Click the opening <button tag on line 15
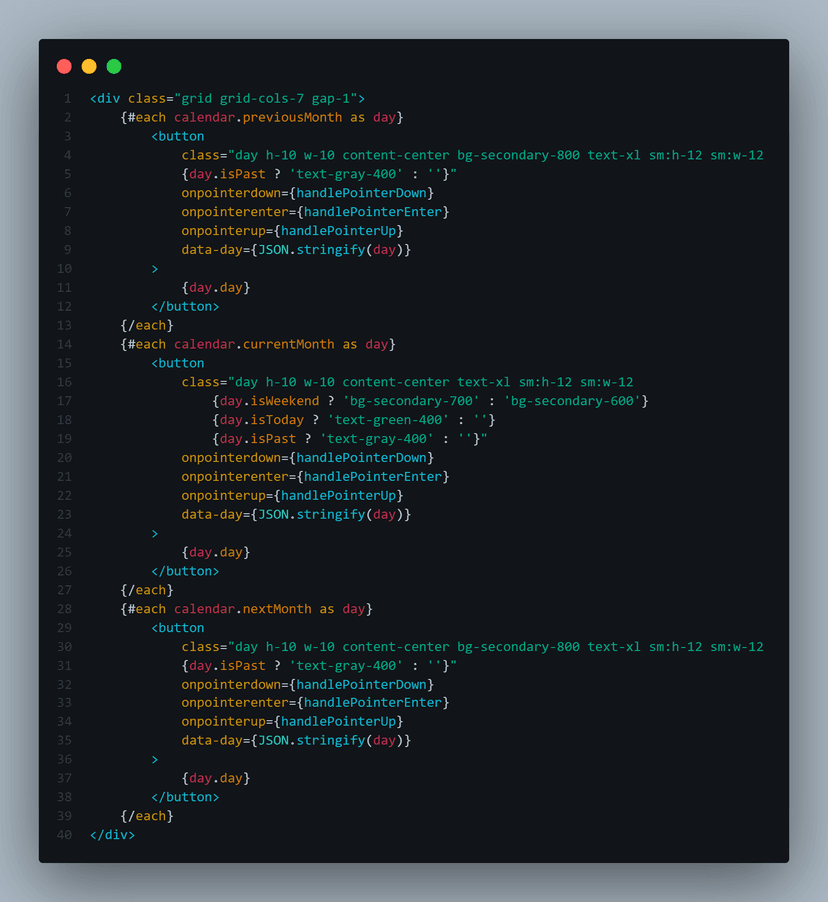The width and height of the screenshot is (828, 902). (178, 363)
